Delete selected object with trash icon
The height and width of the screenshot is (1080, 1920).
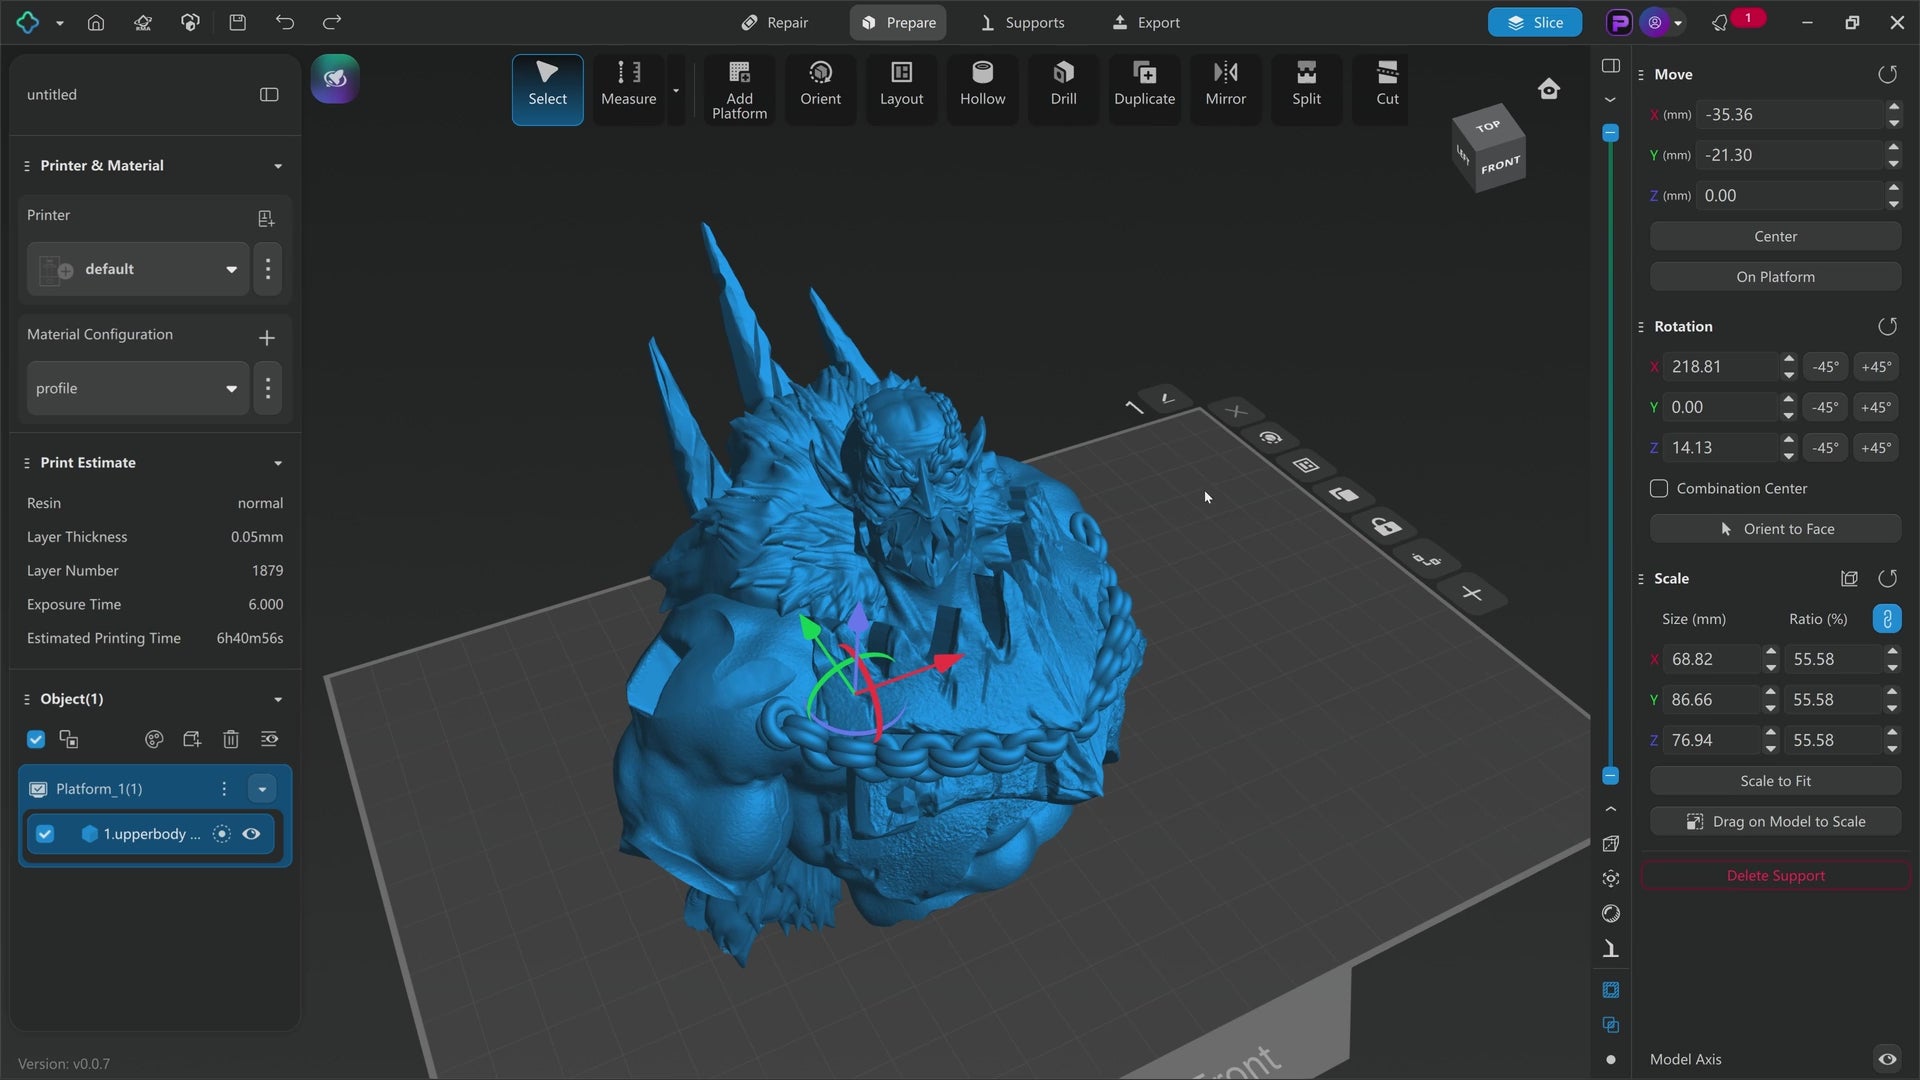[231, 739]
